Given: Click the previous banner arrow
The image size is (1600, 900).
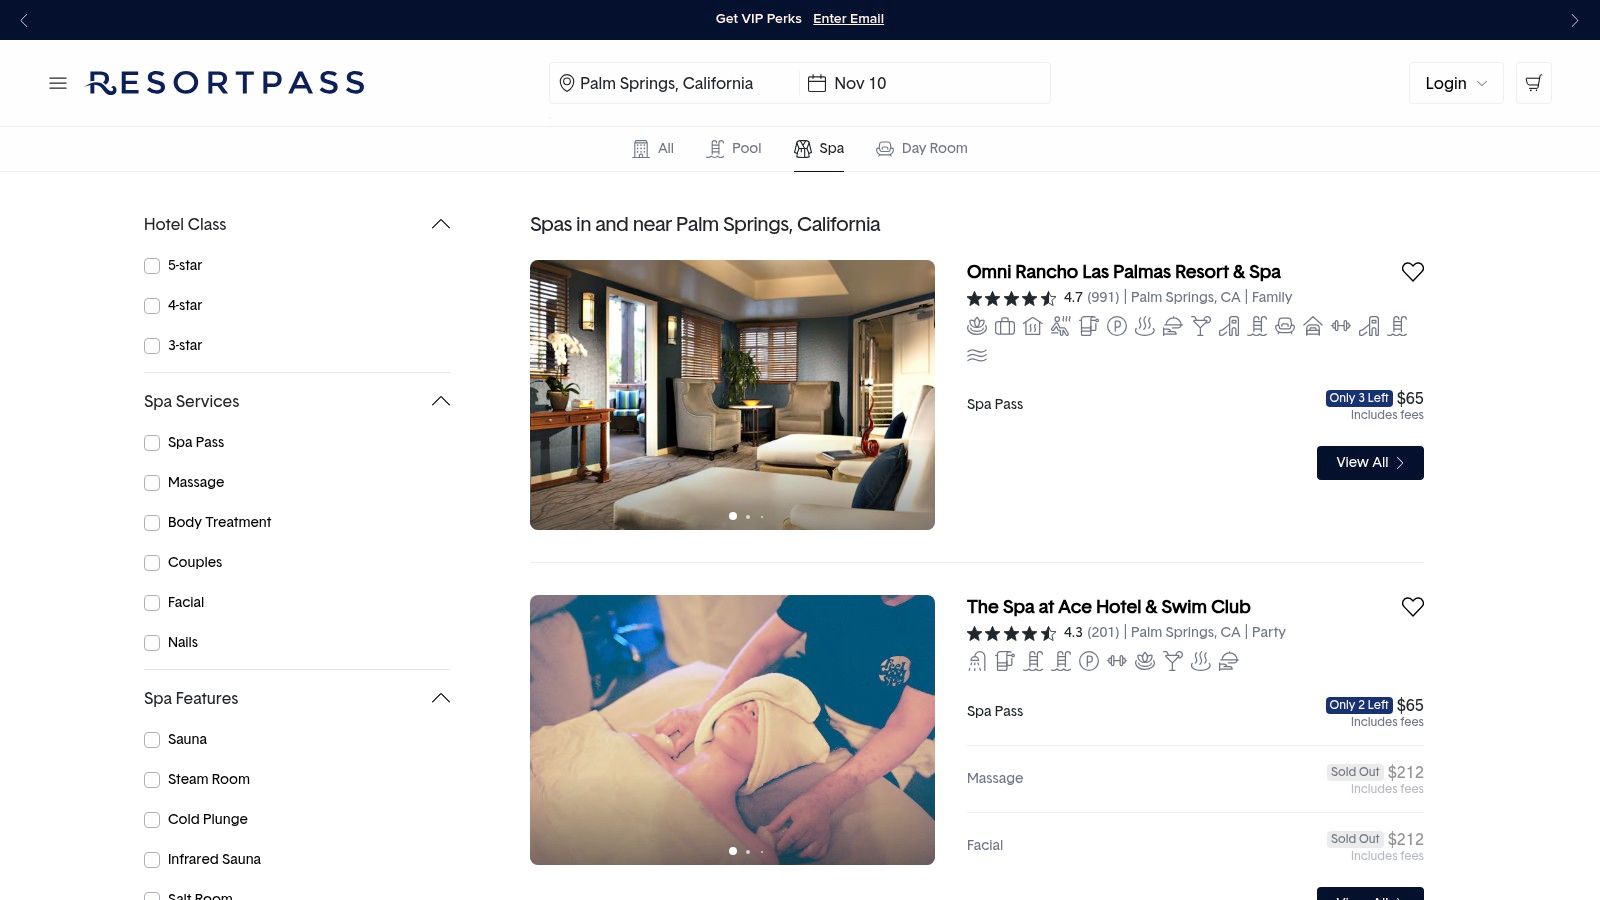Looking at the screenshot, I should pos(25,20).
